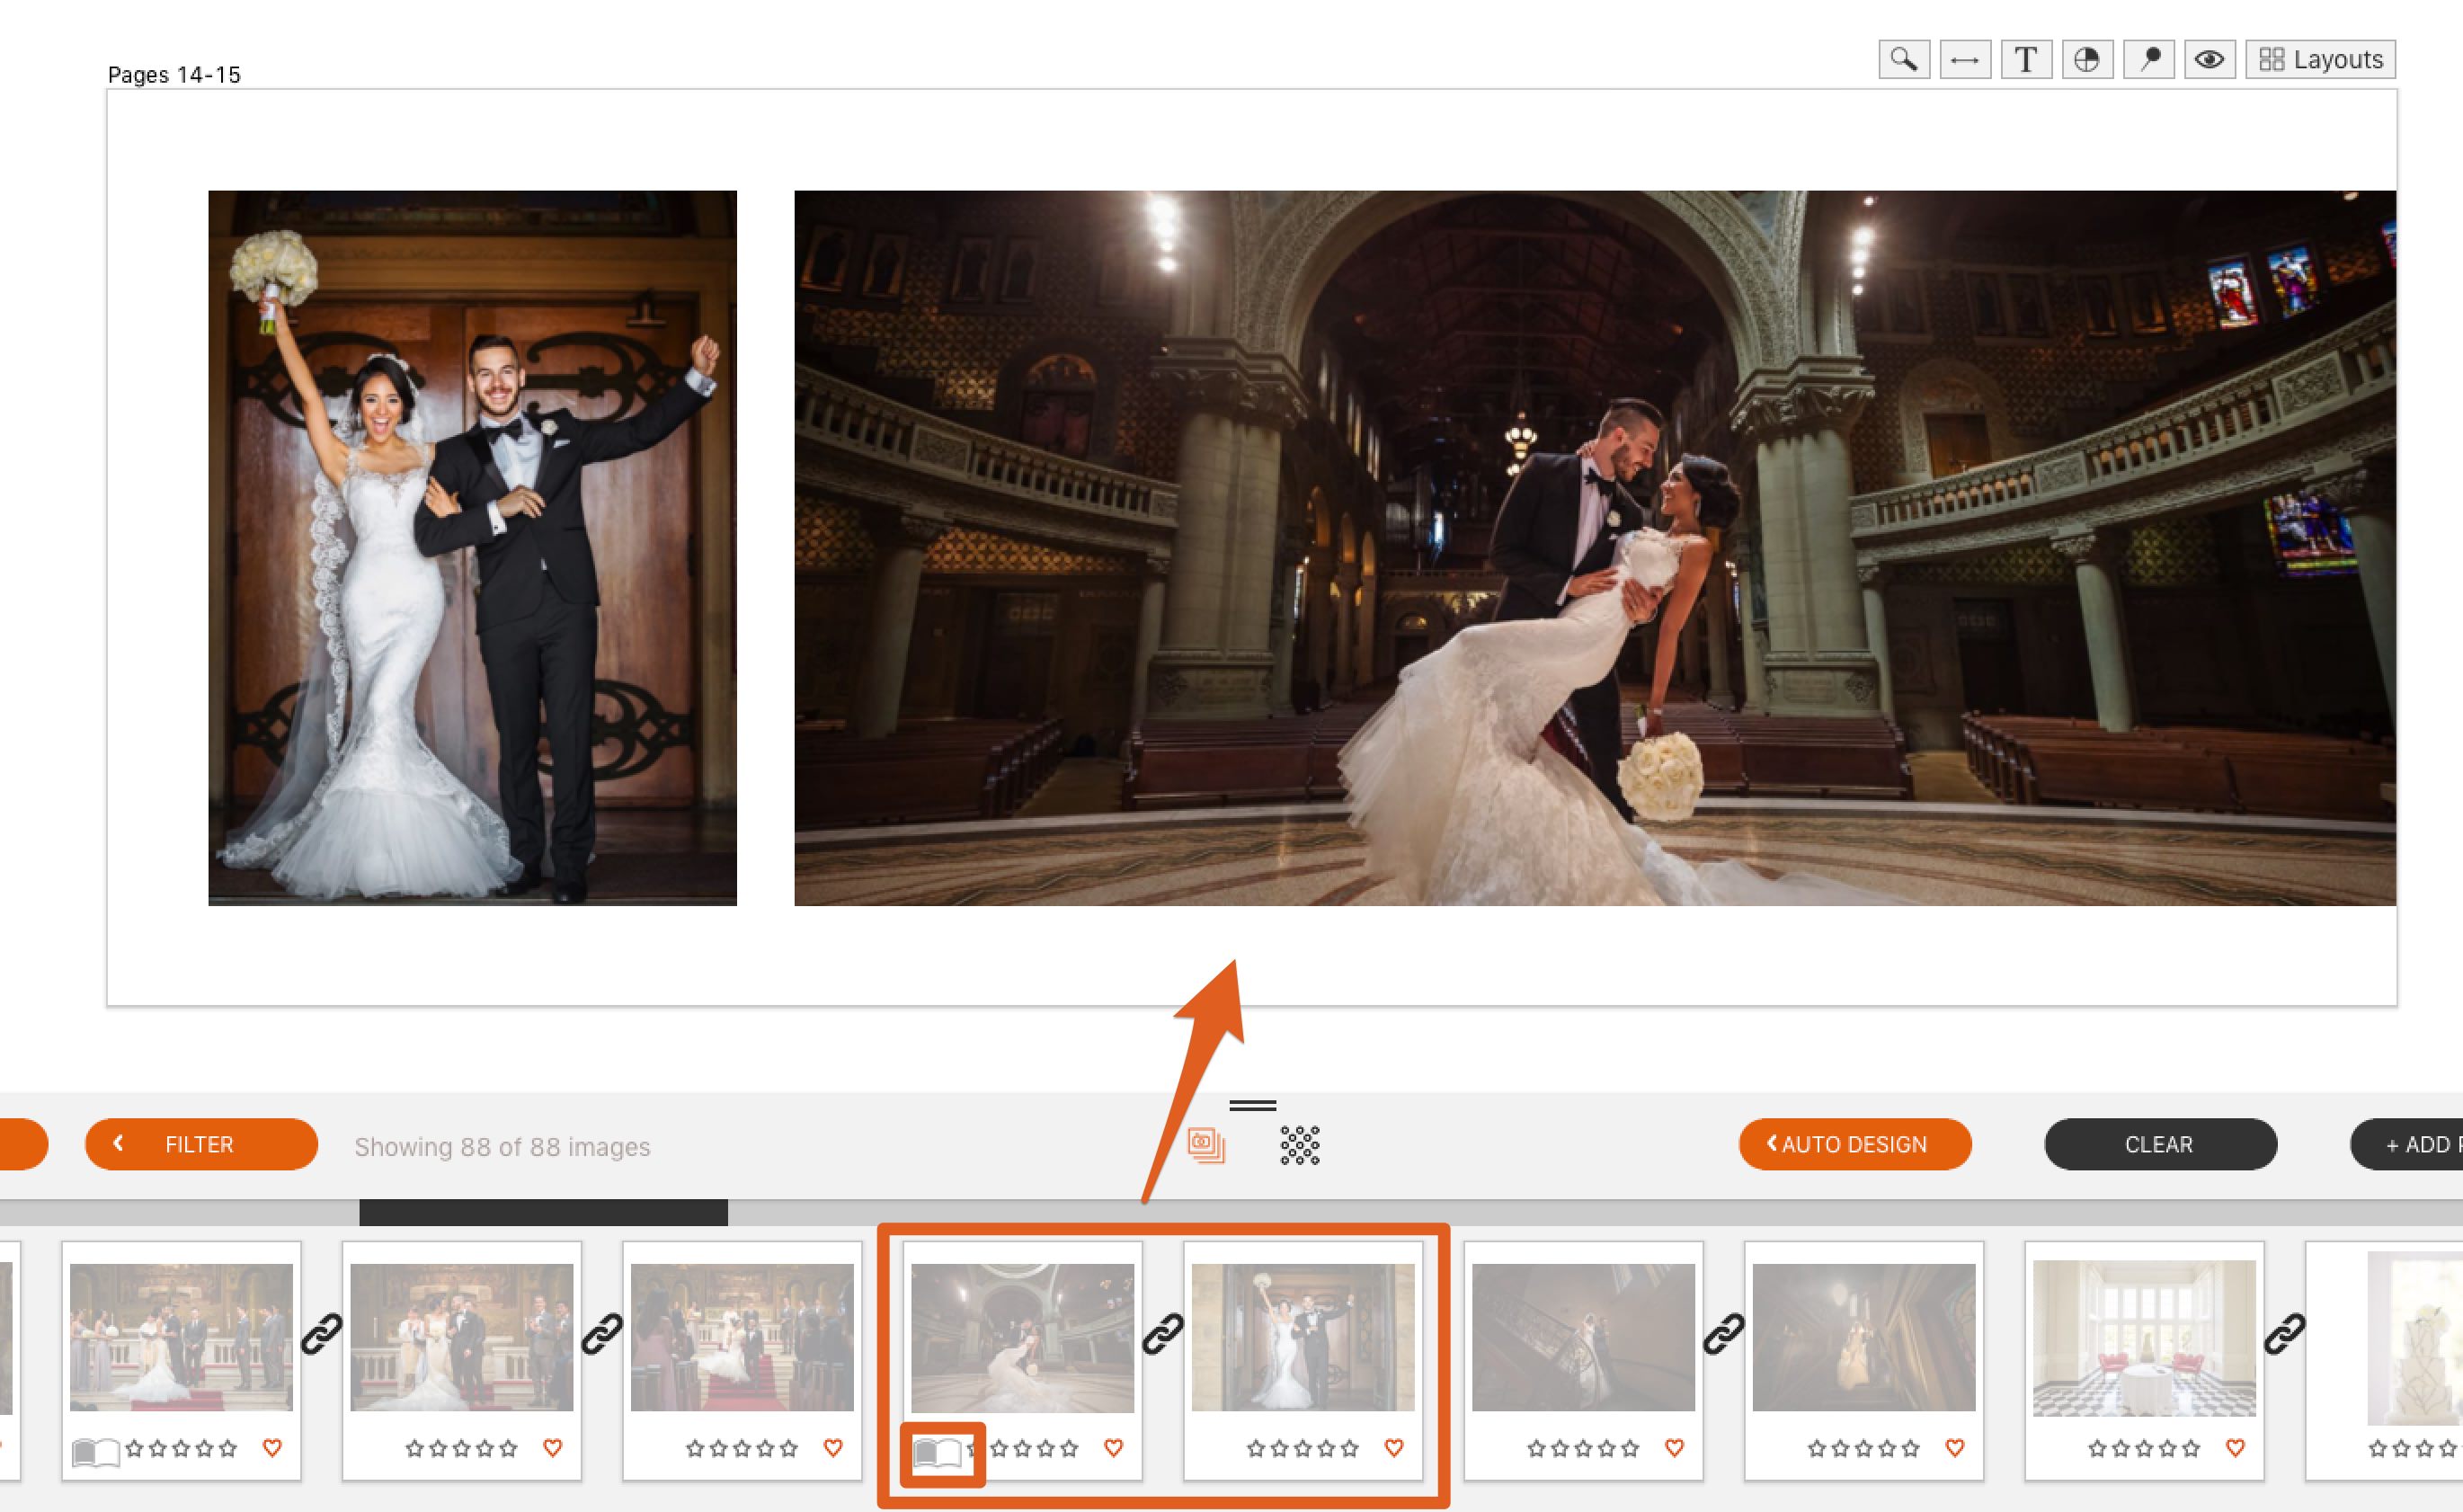The width and height of the screenshot is (2463, 1512).
Task: Toggle link between staircase and dark hallway thumbnails
Action: click(1724, 1334)
